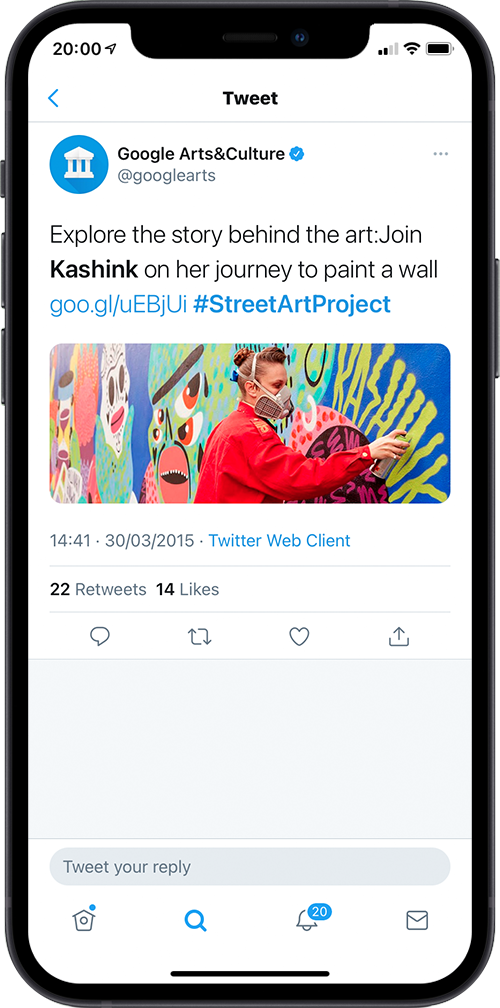View the Kashink mural photo
500x1008 pixels.
(250, 423)
